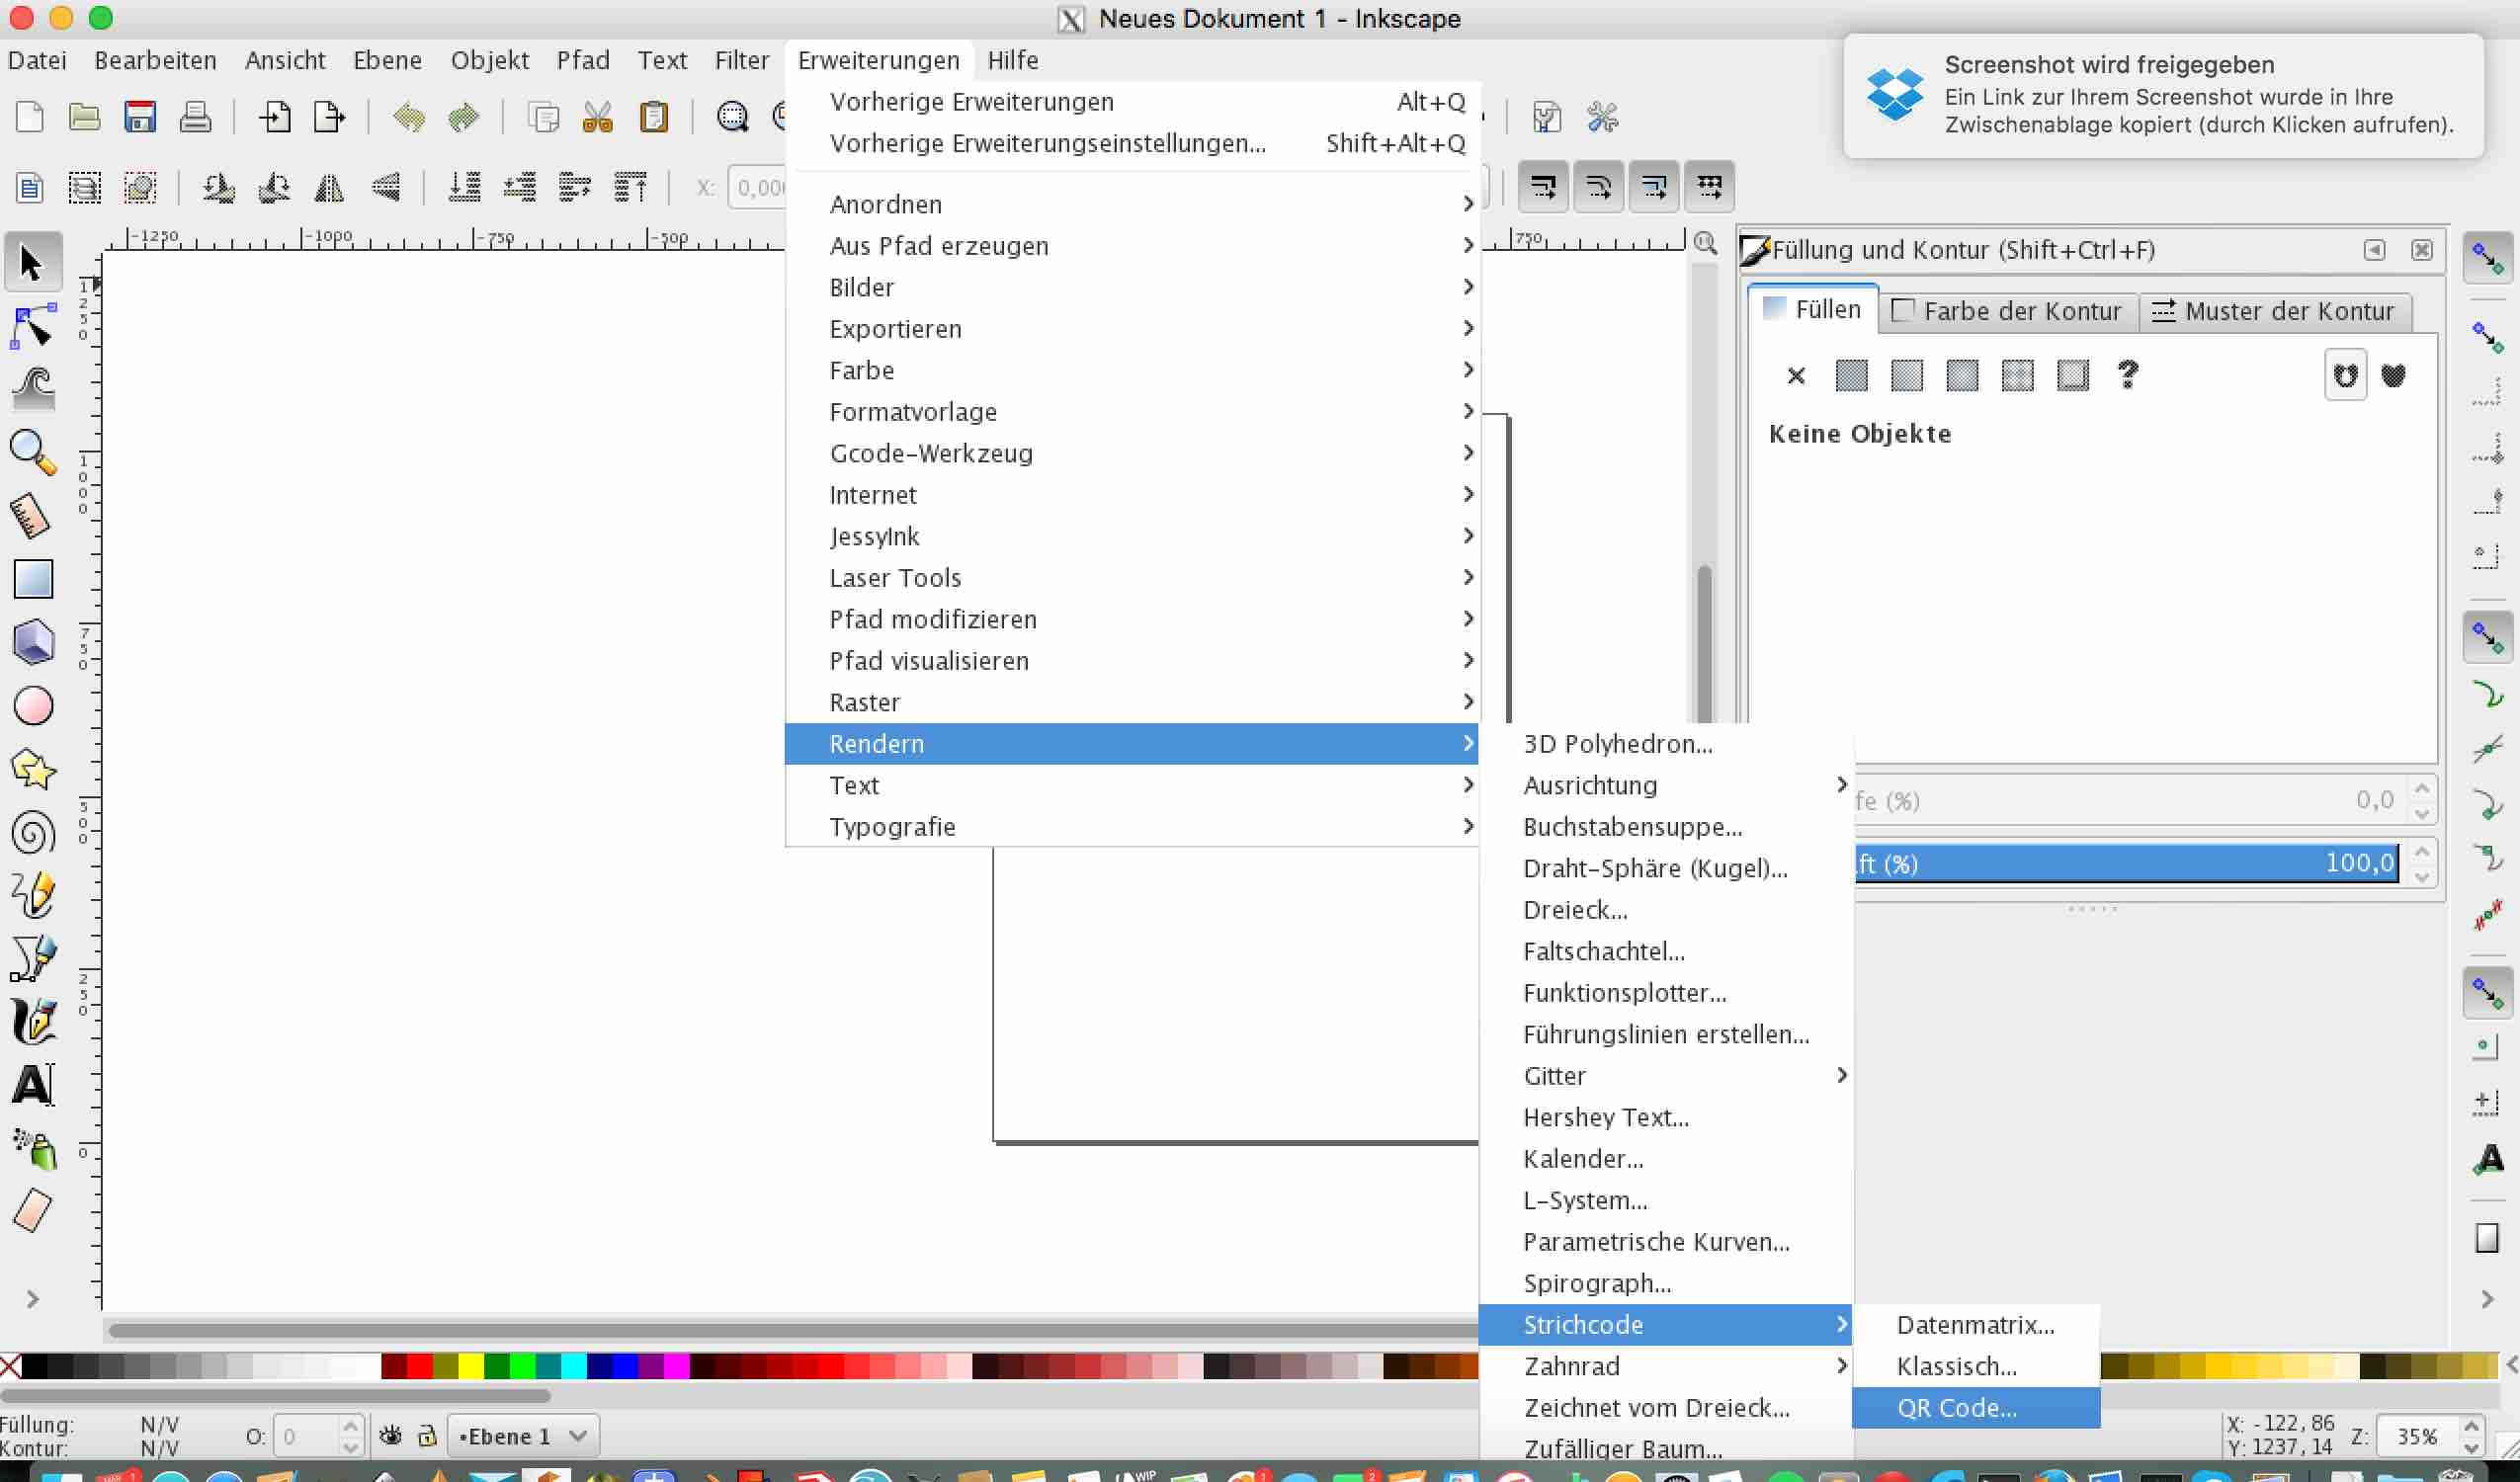The height and width of the screenshot is (1482, 2520).
Task: Choose the Circle ellipse tool
Action: tap(32, 706)
